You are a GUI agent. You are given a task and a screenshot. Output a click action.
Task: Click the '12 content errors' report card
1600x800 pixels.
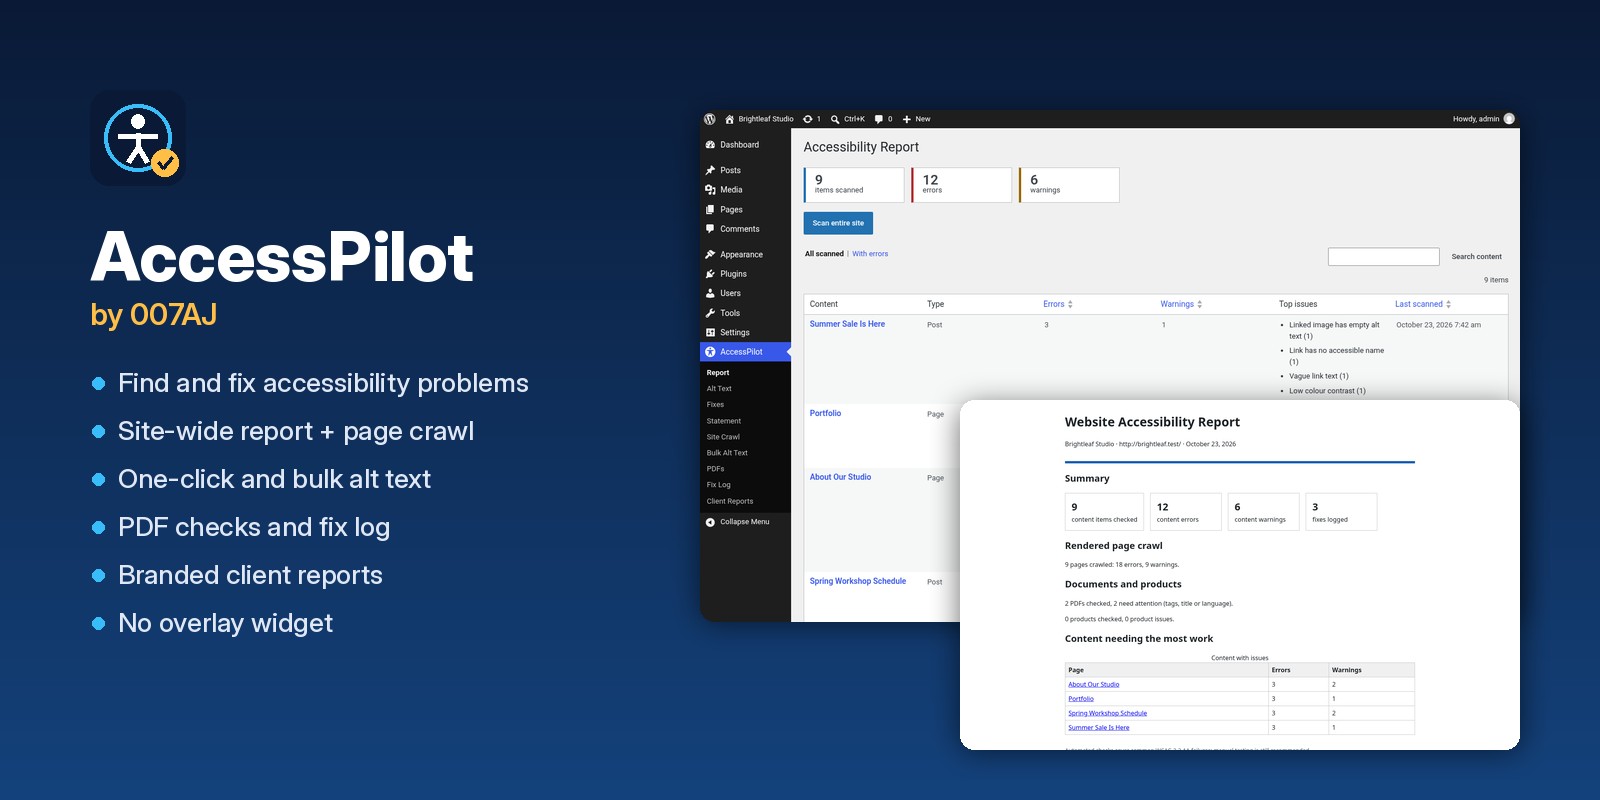[x=1186, y=512]
